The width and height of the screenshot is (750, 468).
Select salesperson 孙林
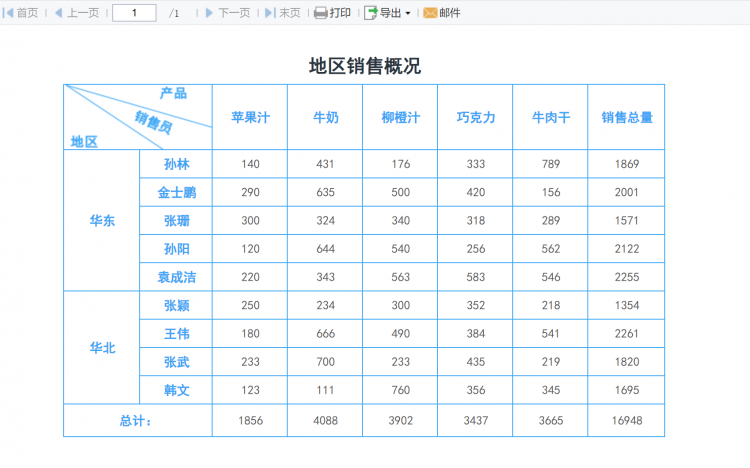176,164
